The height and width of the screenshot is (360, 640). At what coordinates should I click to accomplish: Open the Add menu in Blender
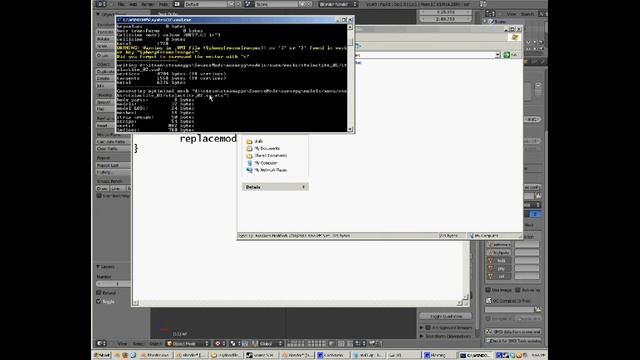click(133, 4)
